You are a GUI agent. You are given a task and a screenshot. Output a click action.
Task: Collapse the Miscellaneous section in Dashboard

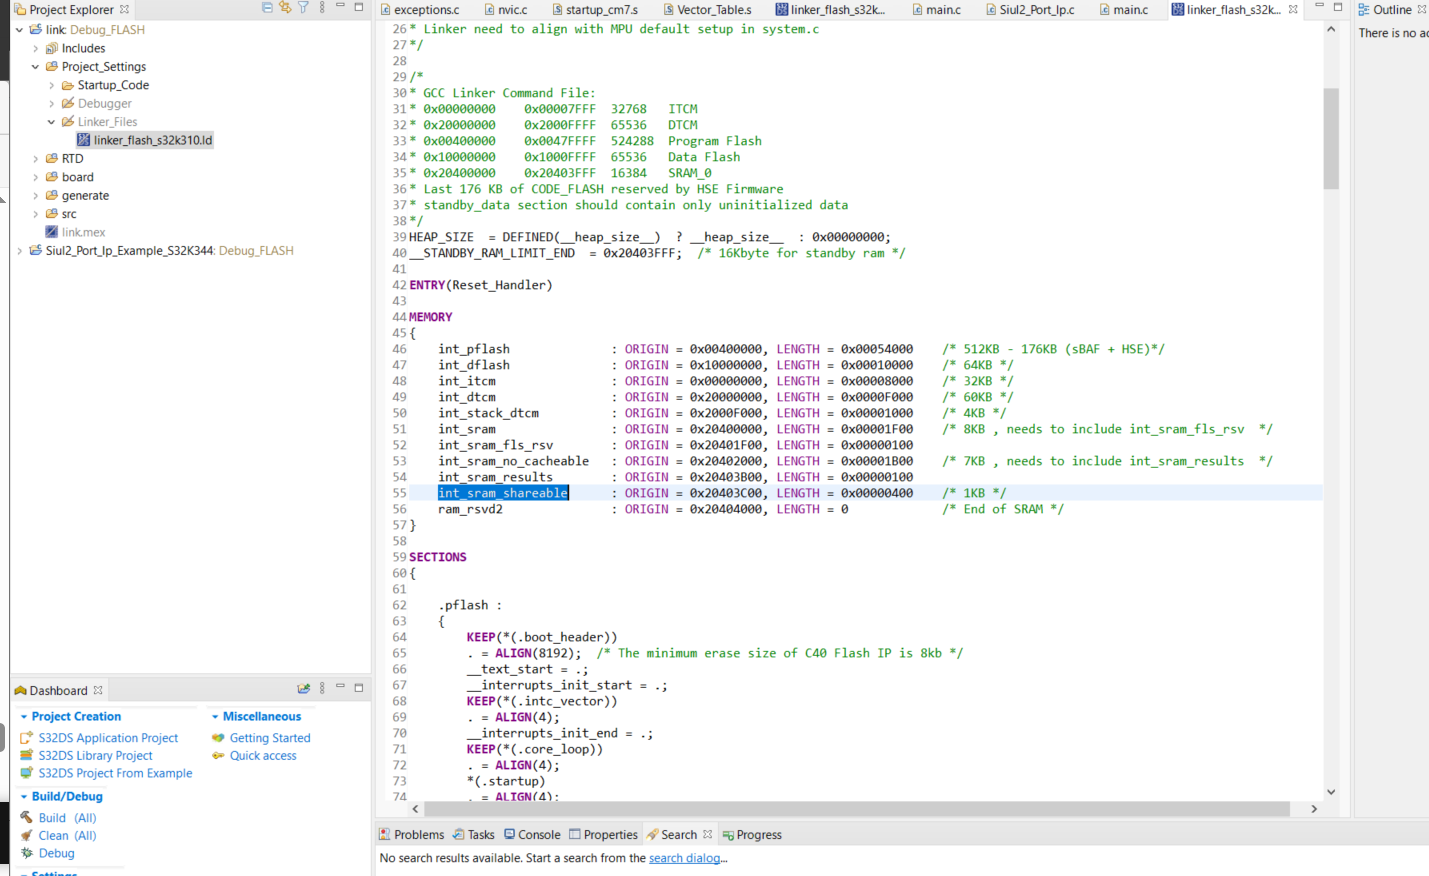click(217, 716)
